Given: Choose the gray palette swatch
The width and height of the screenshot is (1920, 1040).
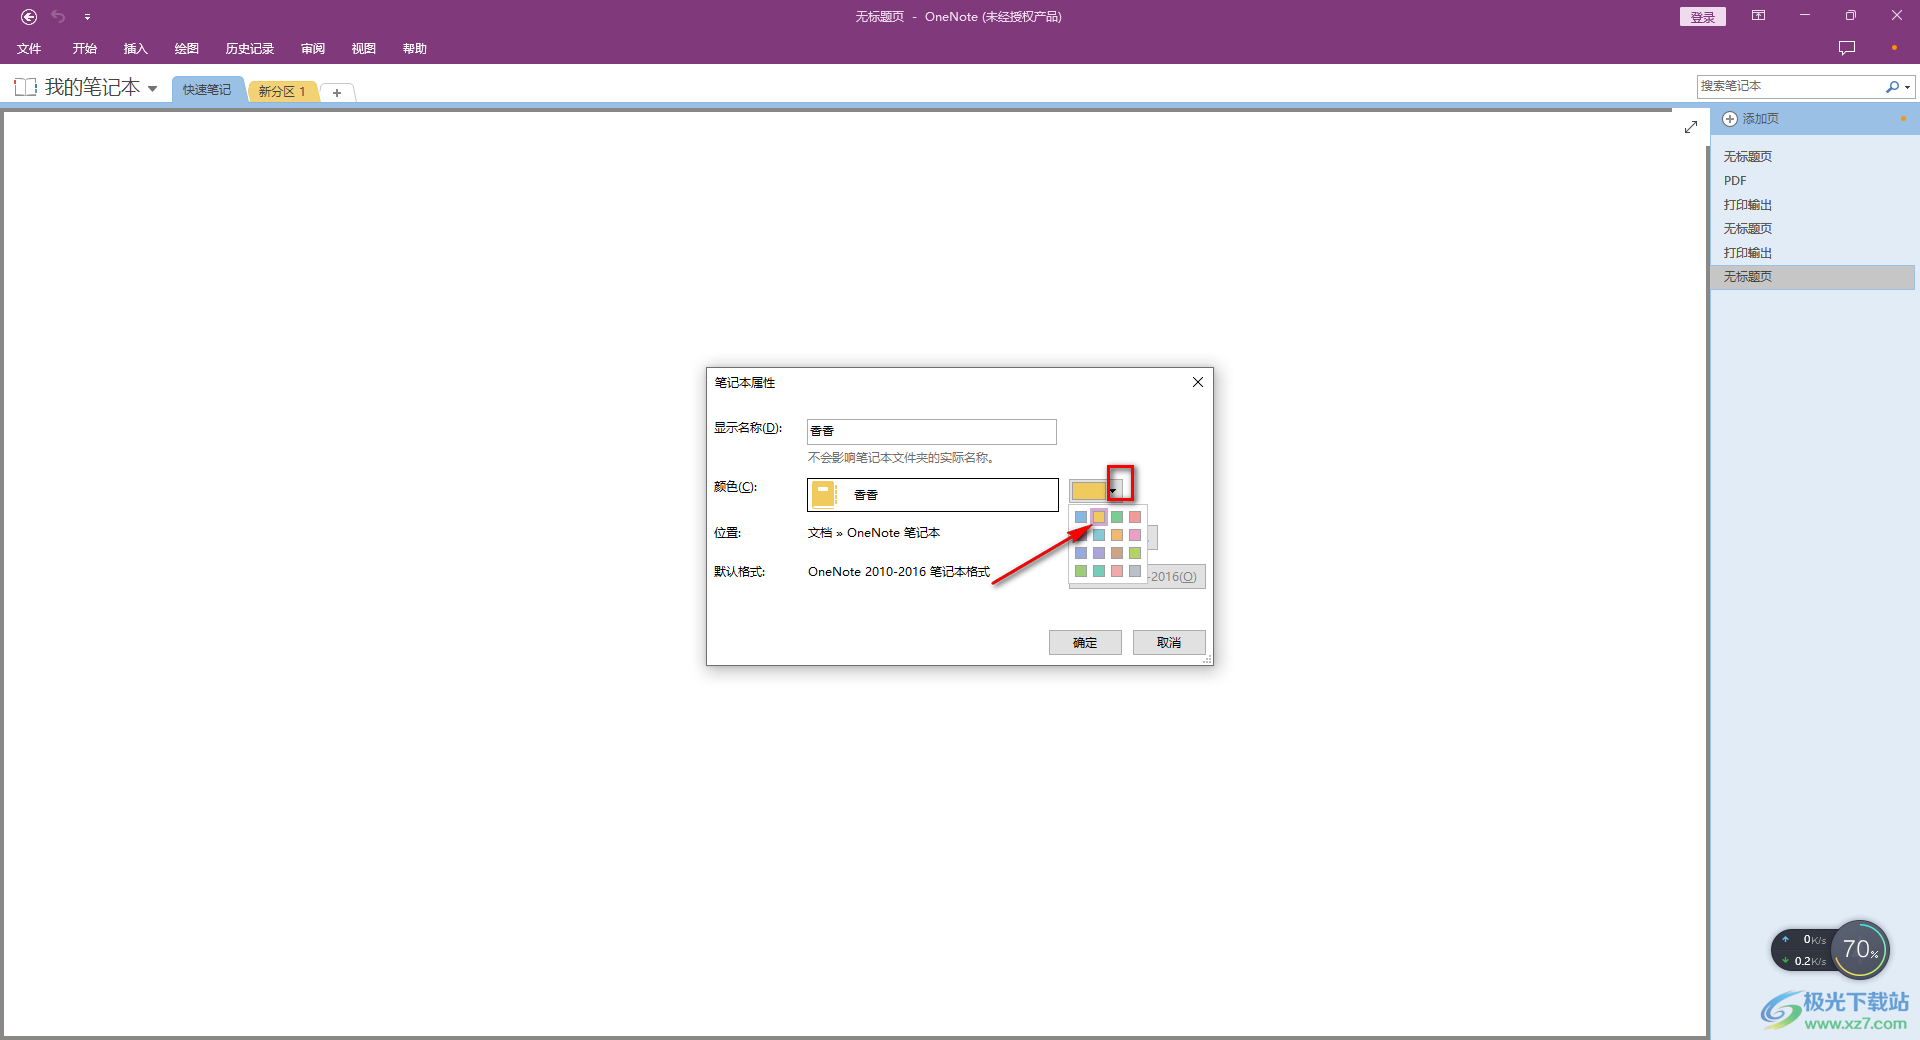Looking at the screenshot, I should pos(1134,571).
